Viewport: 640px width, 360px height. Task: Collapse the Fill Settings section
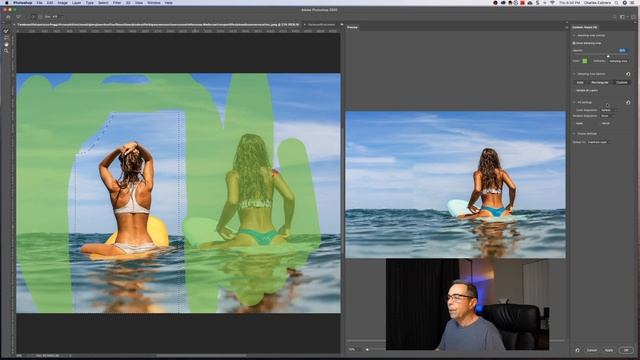click(x=574, y=102)
